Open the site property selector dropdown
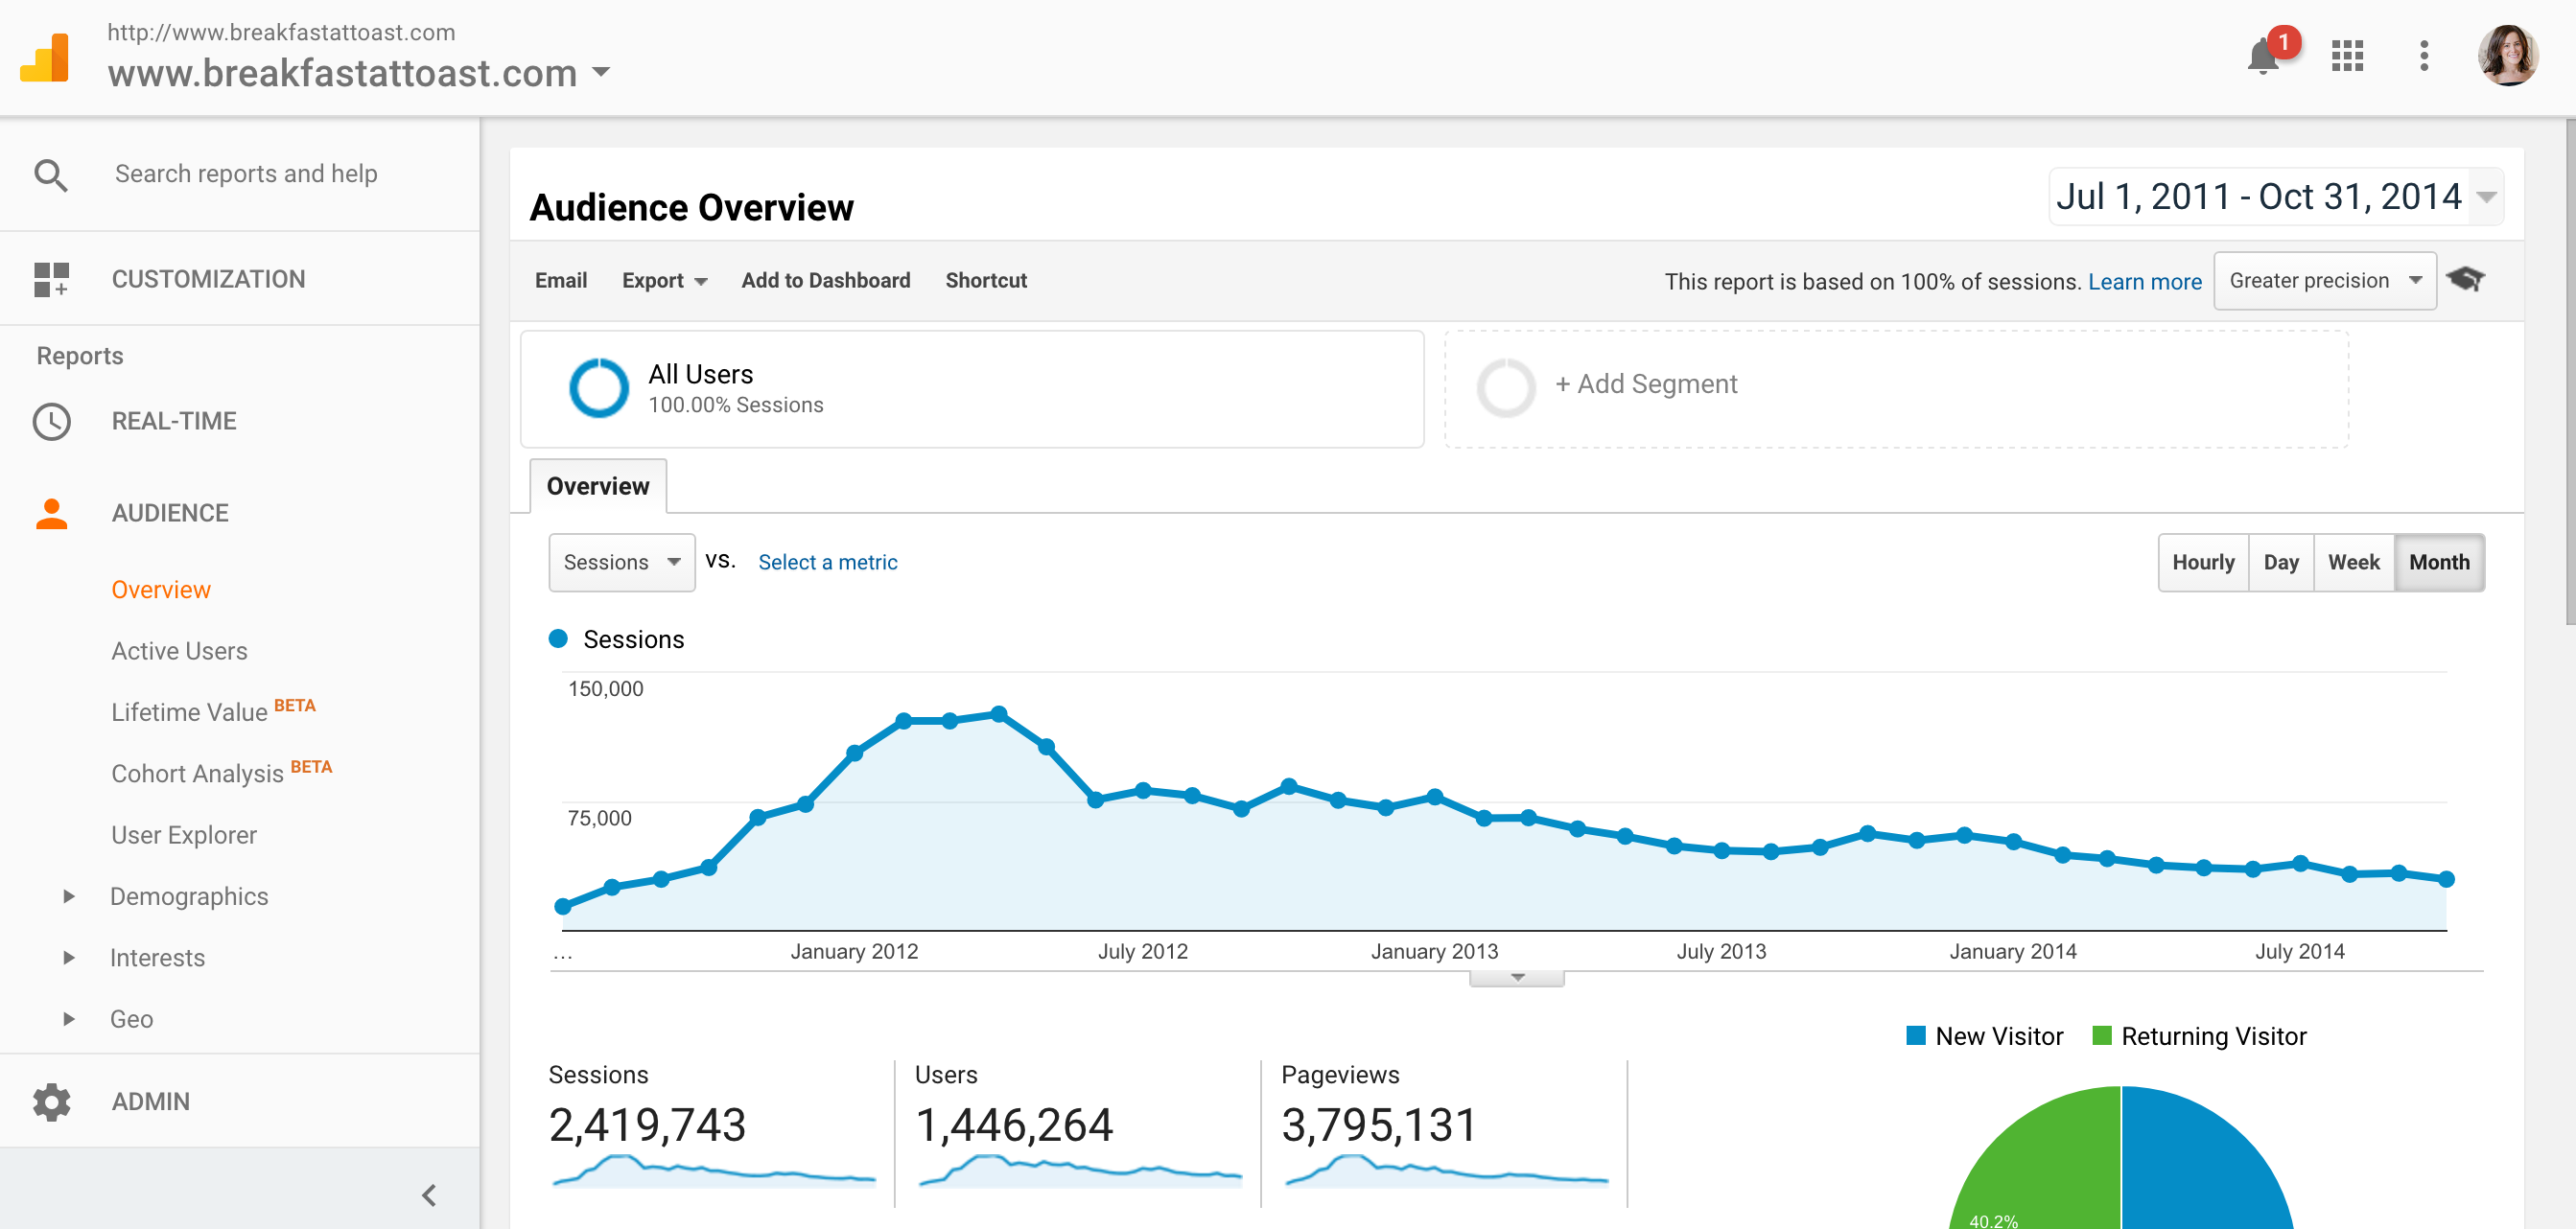The height and width of the screenshot is (1229, 2576). pos(601,72)
